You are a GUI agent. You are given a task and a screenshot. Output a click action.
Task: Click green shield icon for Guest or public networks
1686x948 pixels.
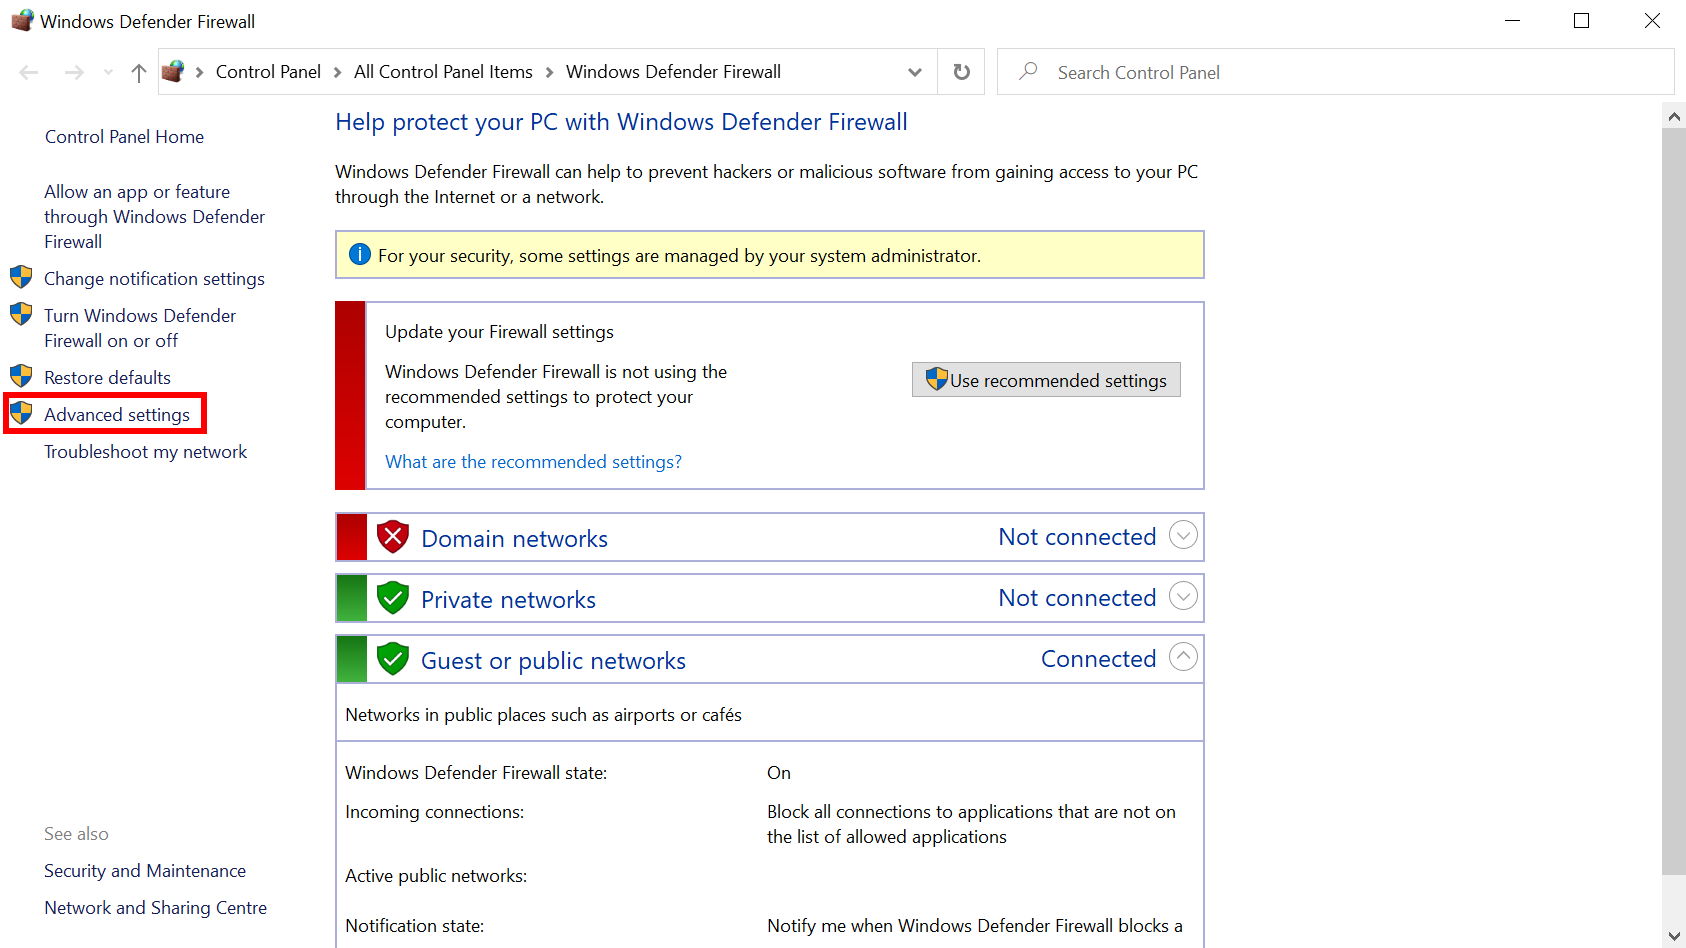coord(393,659)
